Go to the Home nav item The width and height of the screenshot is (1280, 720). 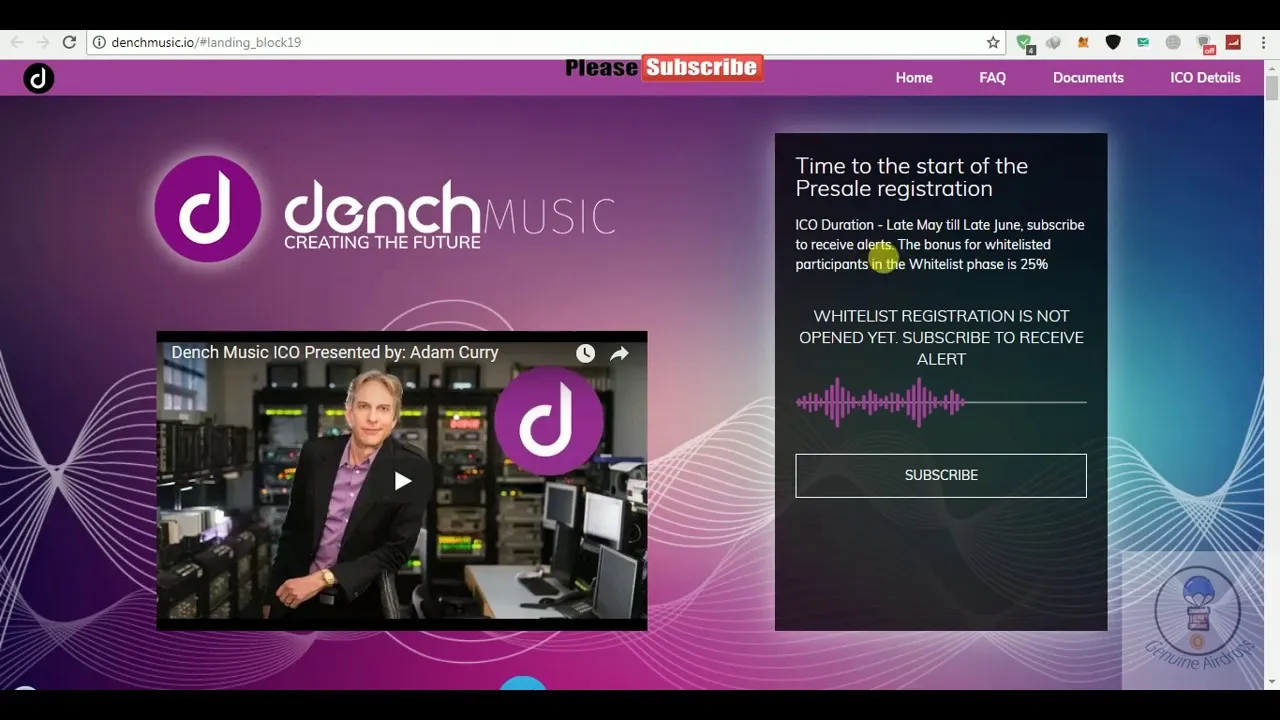coord(914,77)
